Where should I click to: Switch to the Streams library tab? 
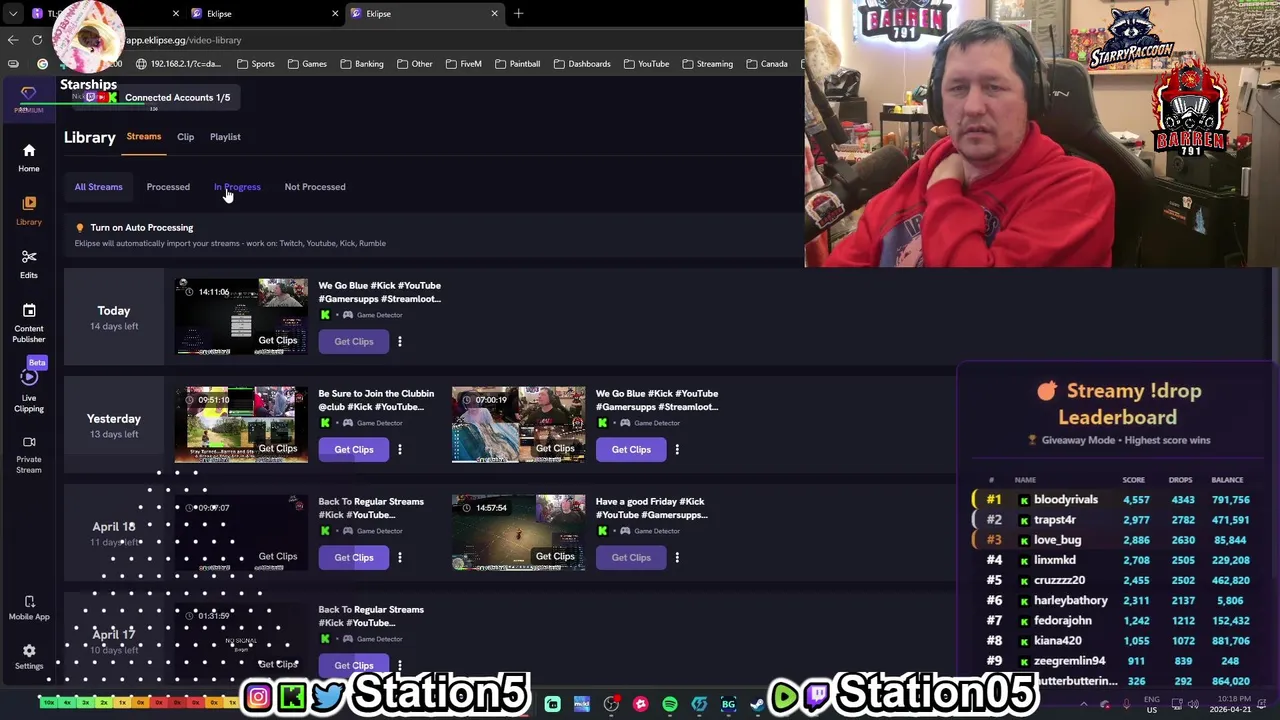(x=144, y=137)
